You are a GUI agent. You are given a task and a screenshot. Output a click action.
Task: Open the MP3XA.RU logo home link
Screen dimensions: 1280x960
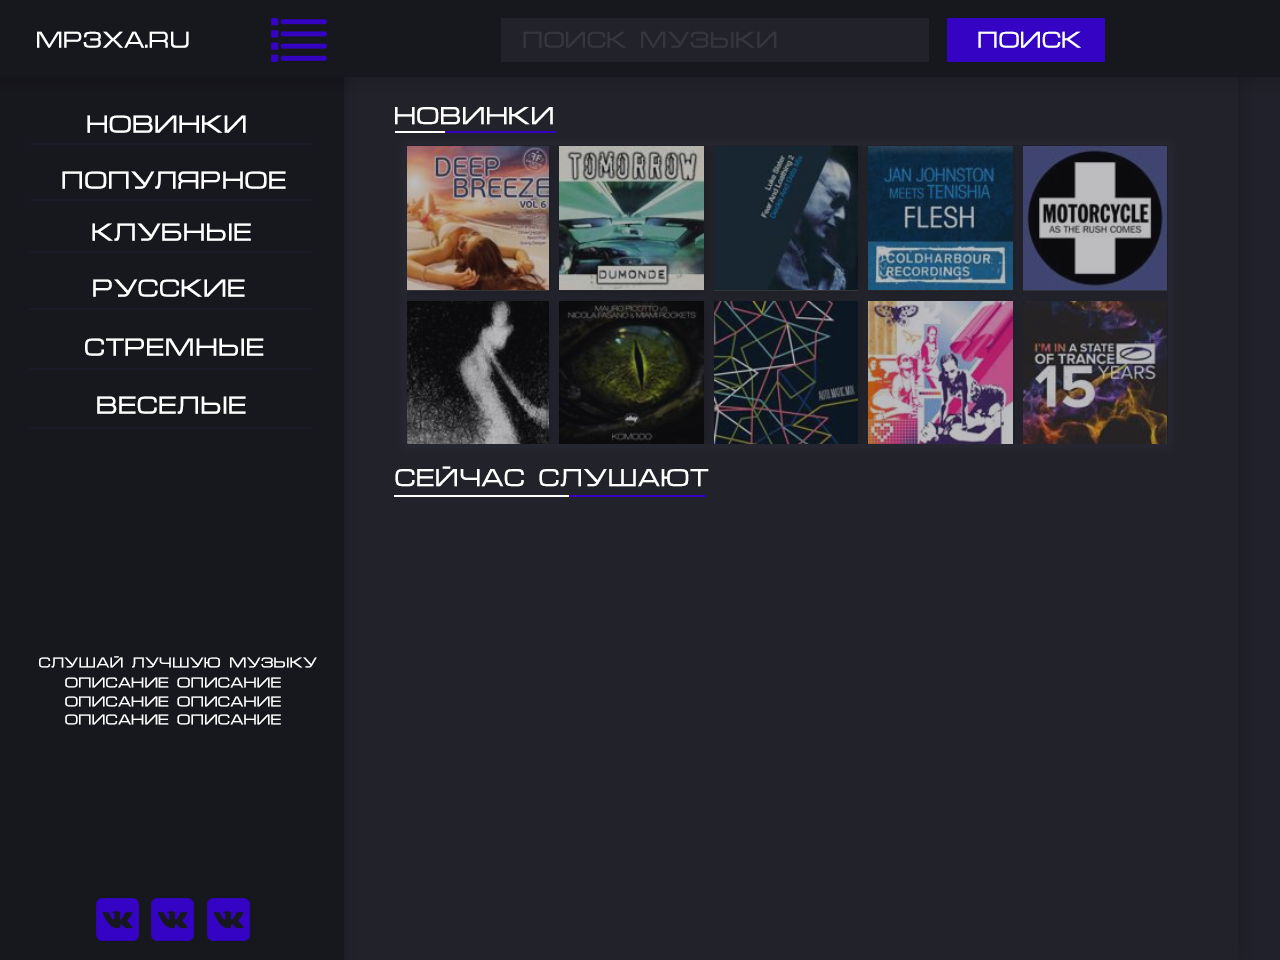click(x=113, y=40)
